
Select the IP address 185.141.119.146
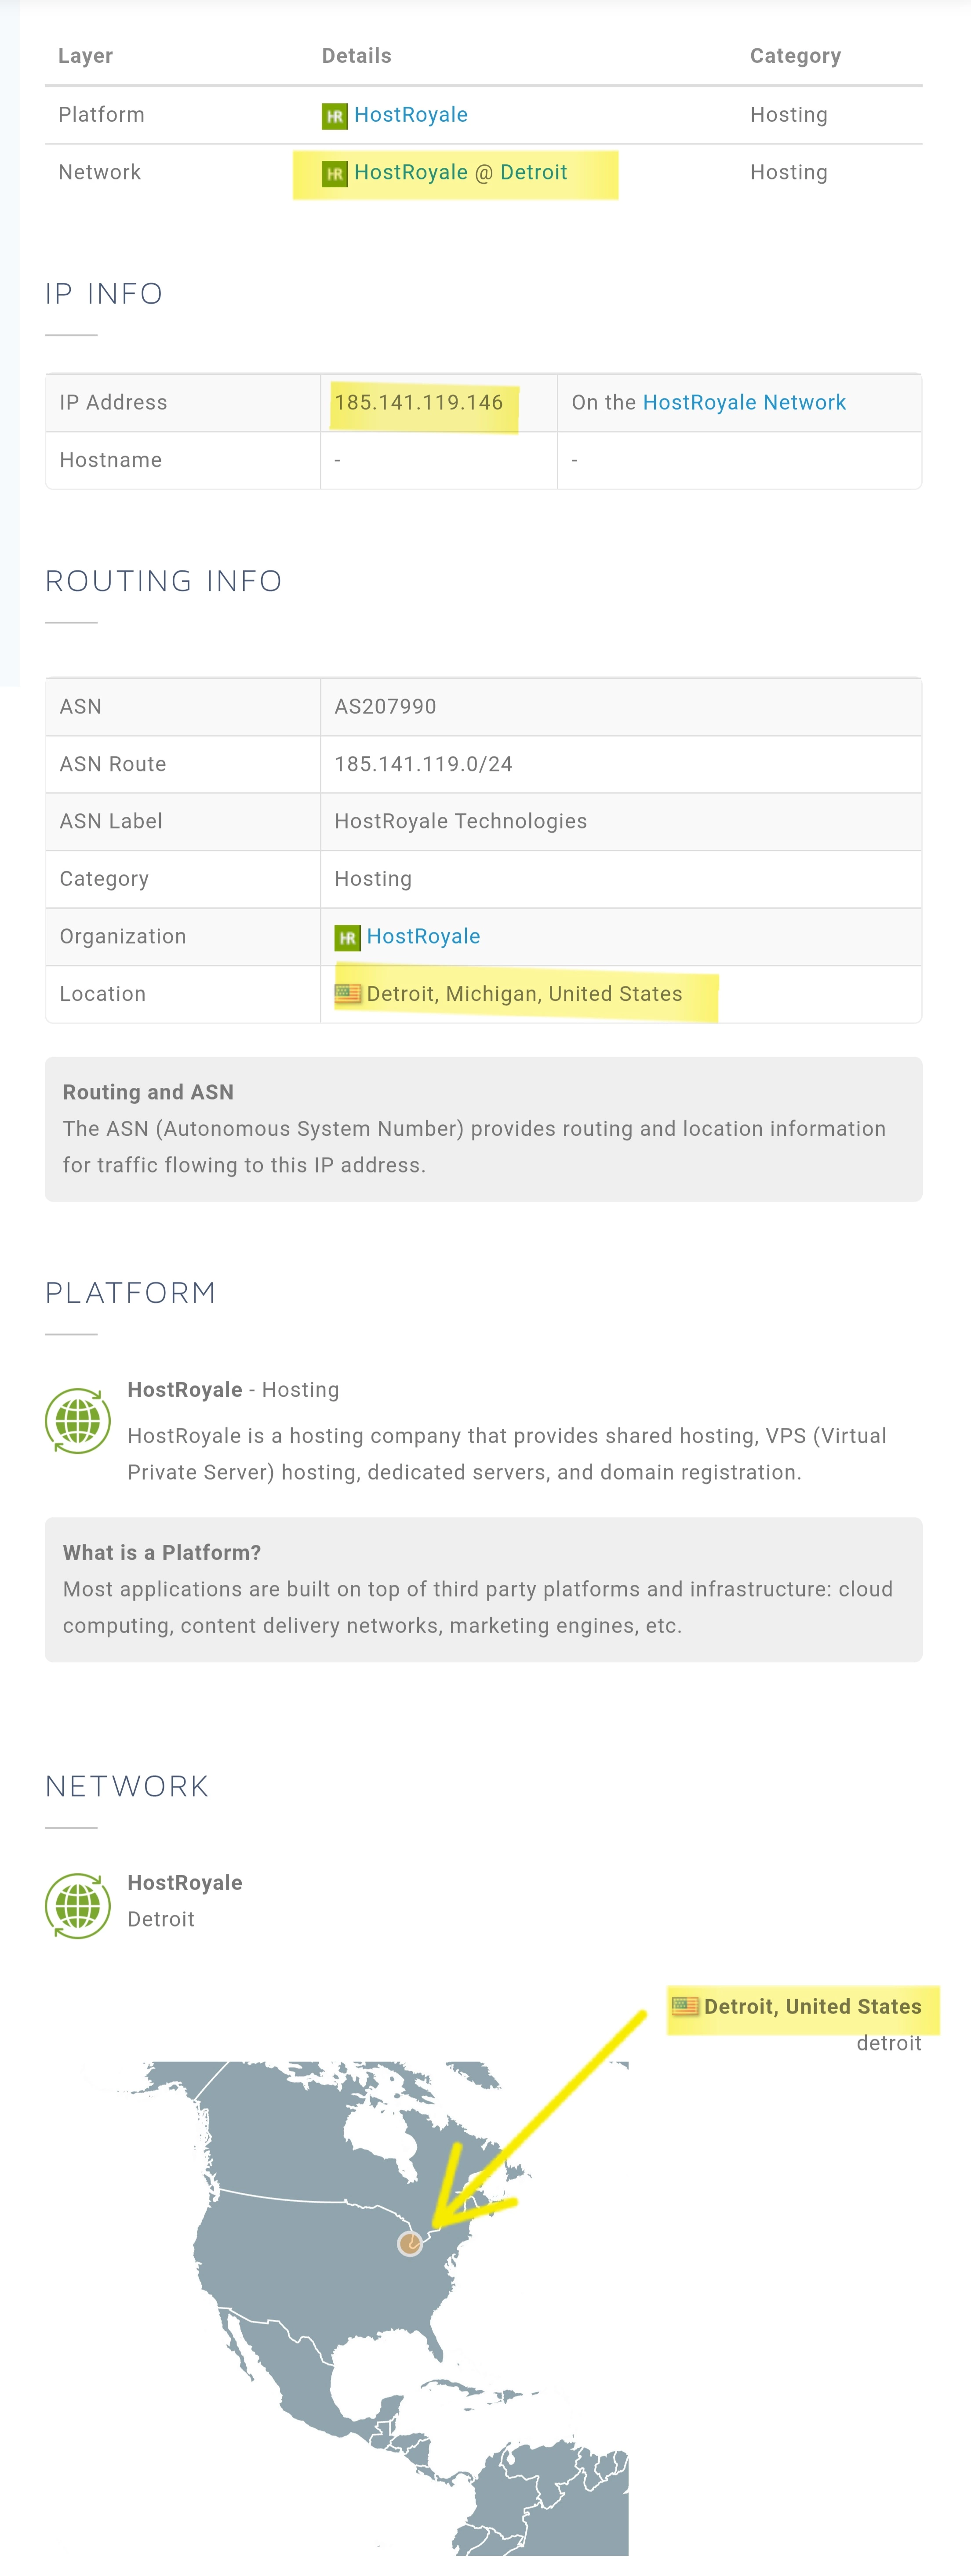[x=419, y=402]
